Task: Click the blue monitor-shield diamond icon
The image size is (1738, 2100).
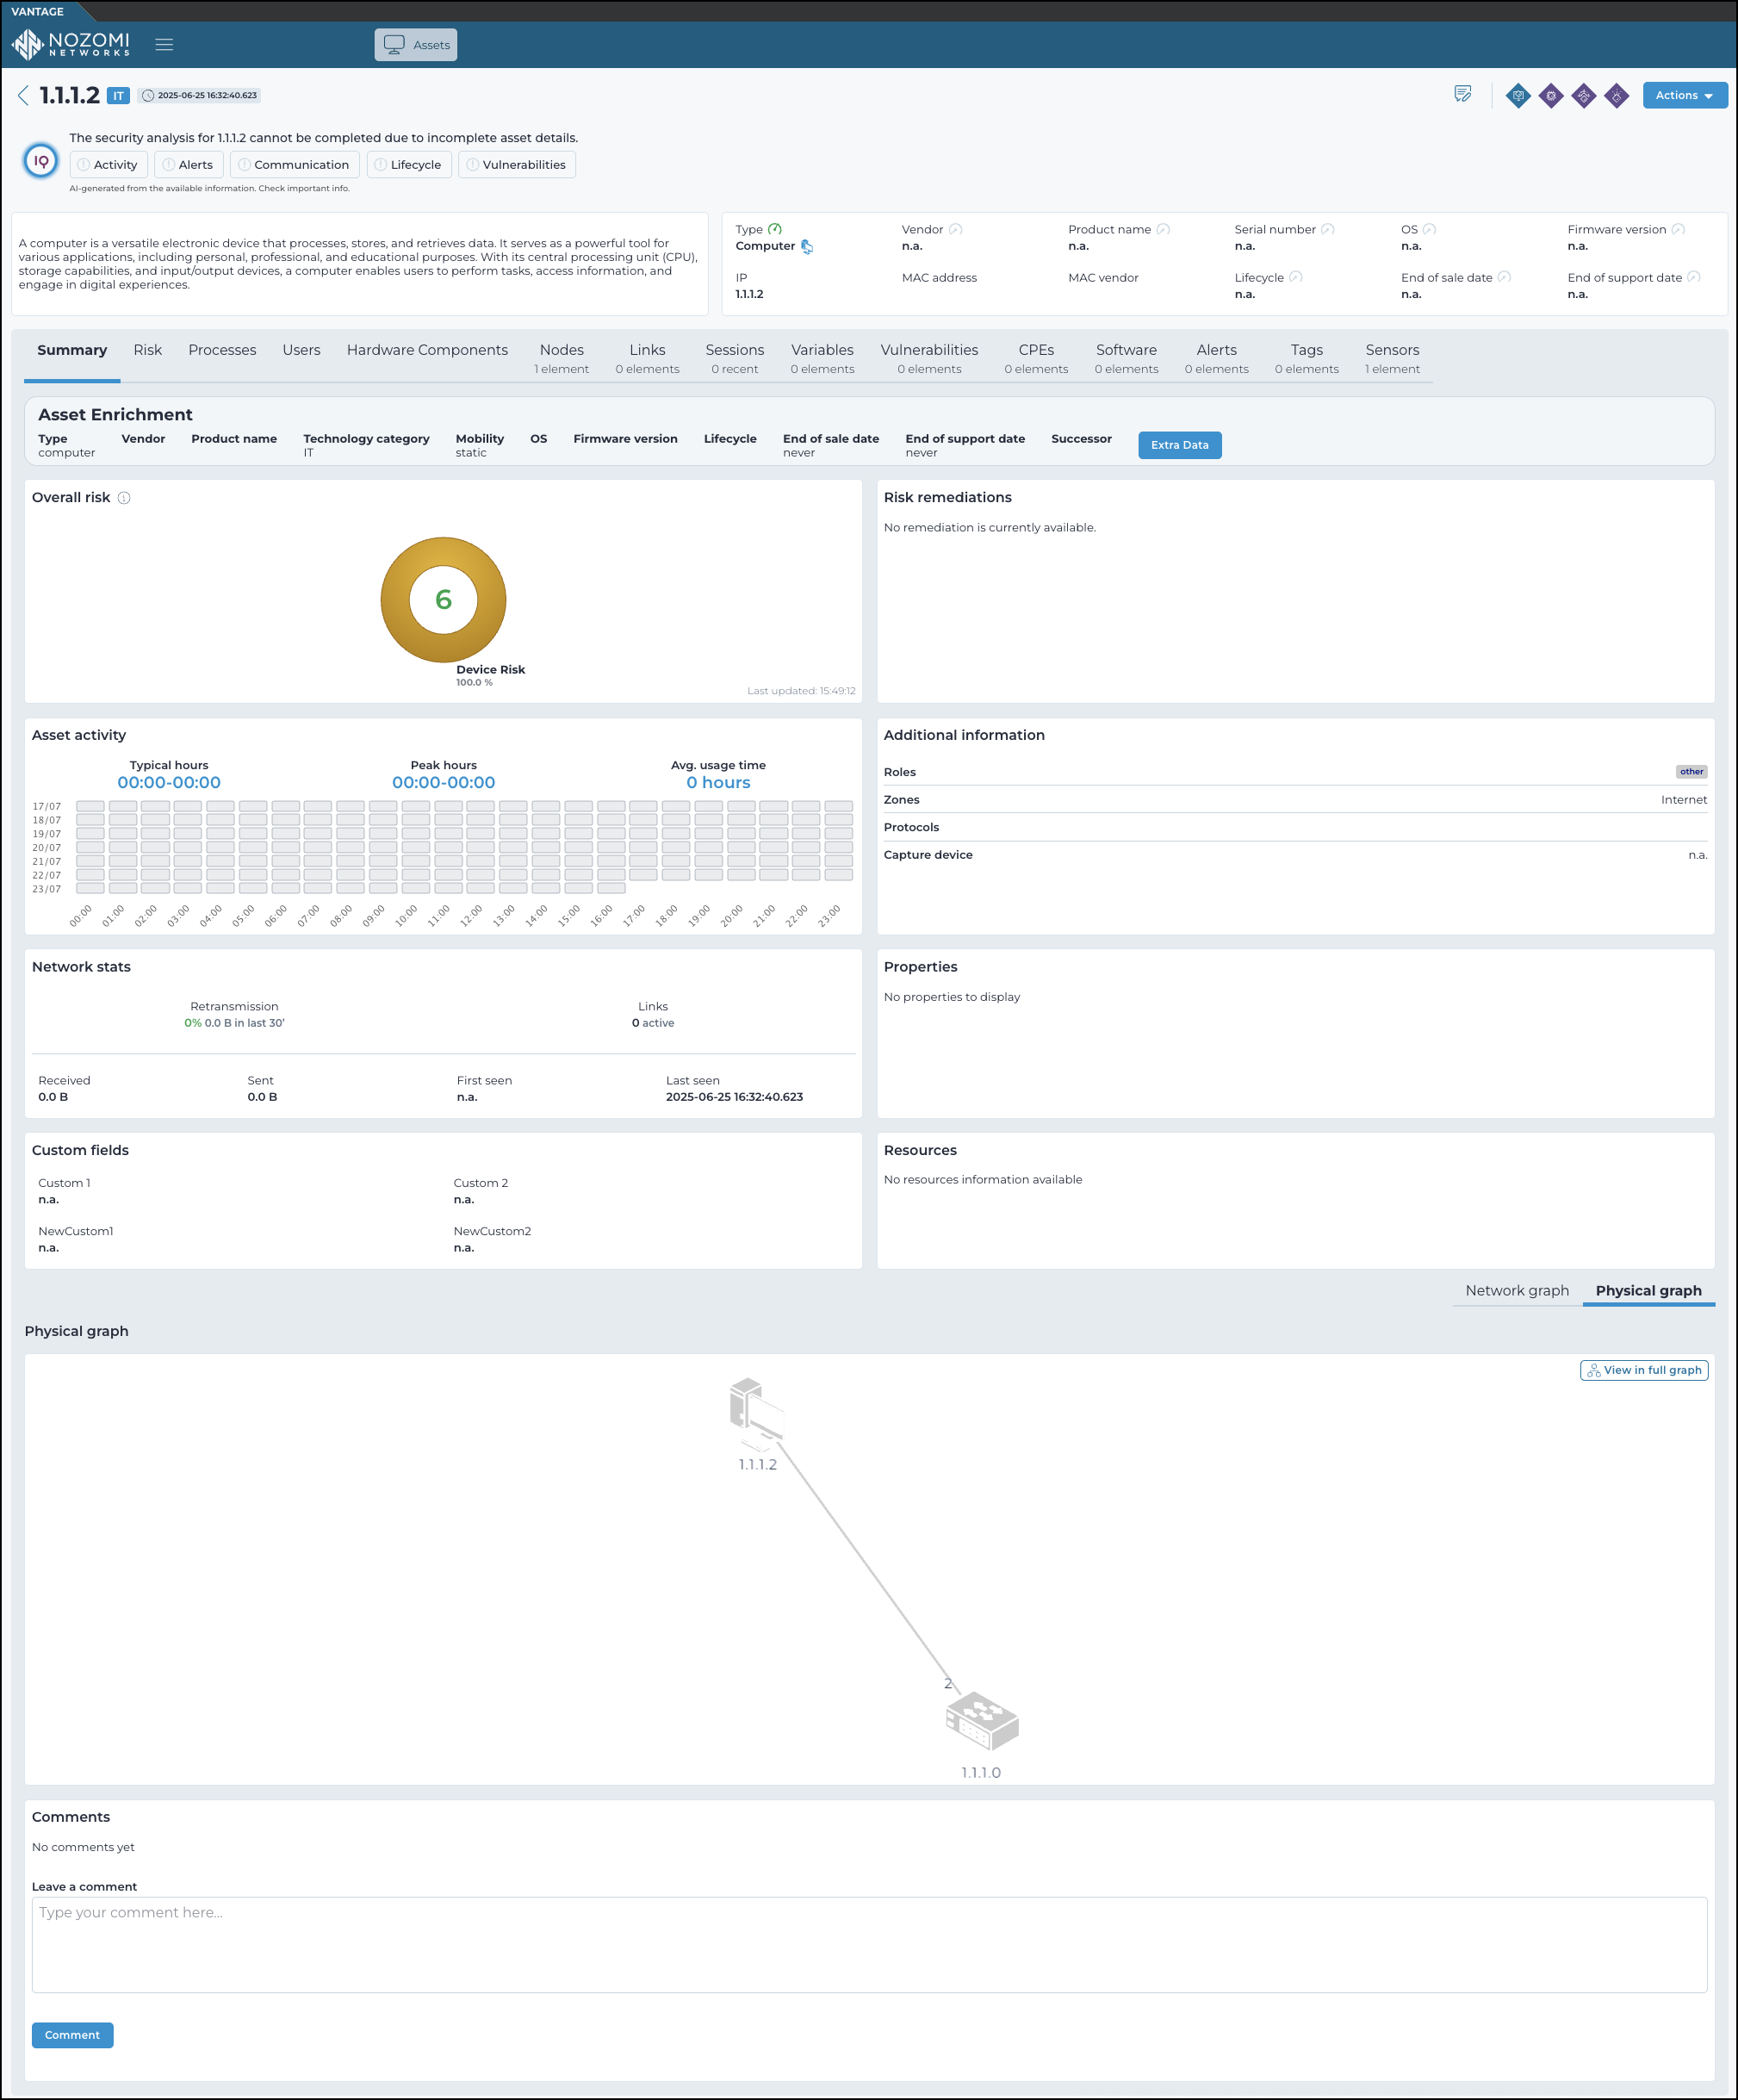Action: [1517, 96]
